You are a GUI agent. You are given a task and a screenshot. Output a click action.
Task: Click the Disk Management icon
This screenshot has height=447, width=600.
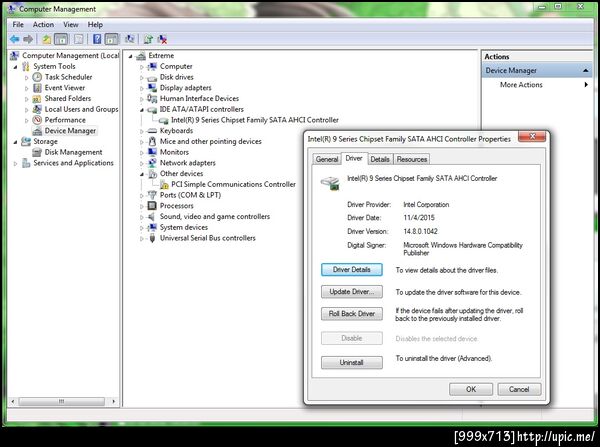(37, 152)
